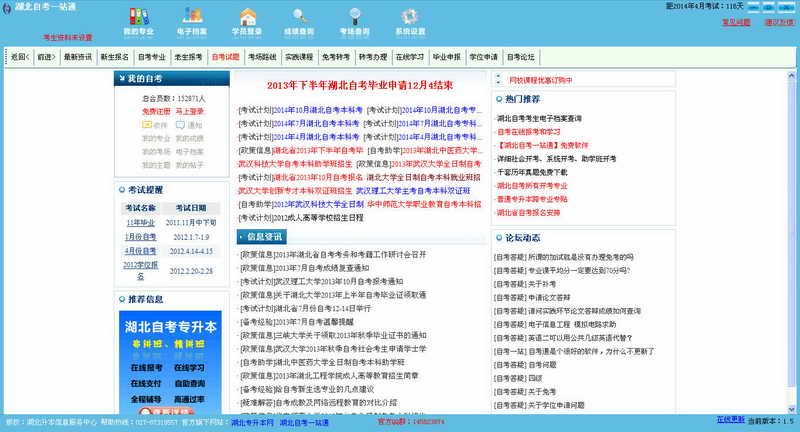Click the 前进 forward navigation button
The image size is (800, 432).
(46, 57)
